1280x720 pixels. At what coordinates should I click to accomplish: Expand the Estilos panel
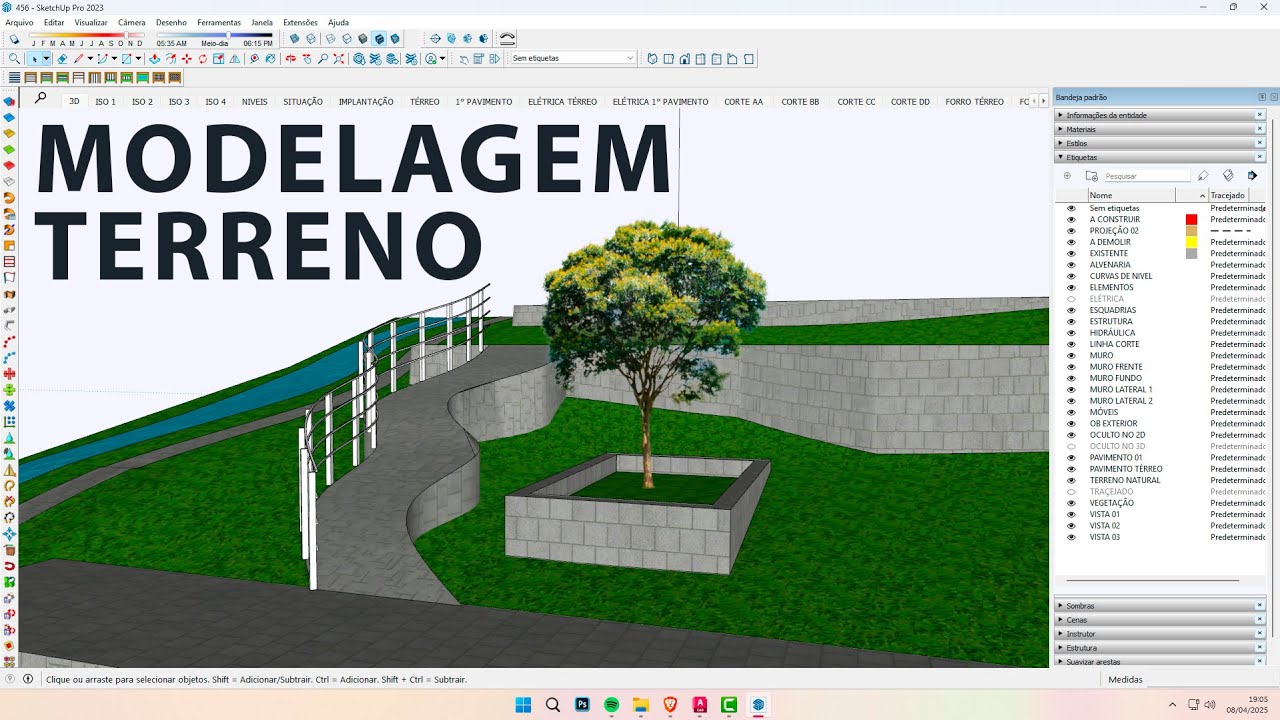click(x=1160, y=143)
